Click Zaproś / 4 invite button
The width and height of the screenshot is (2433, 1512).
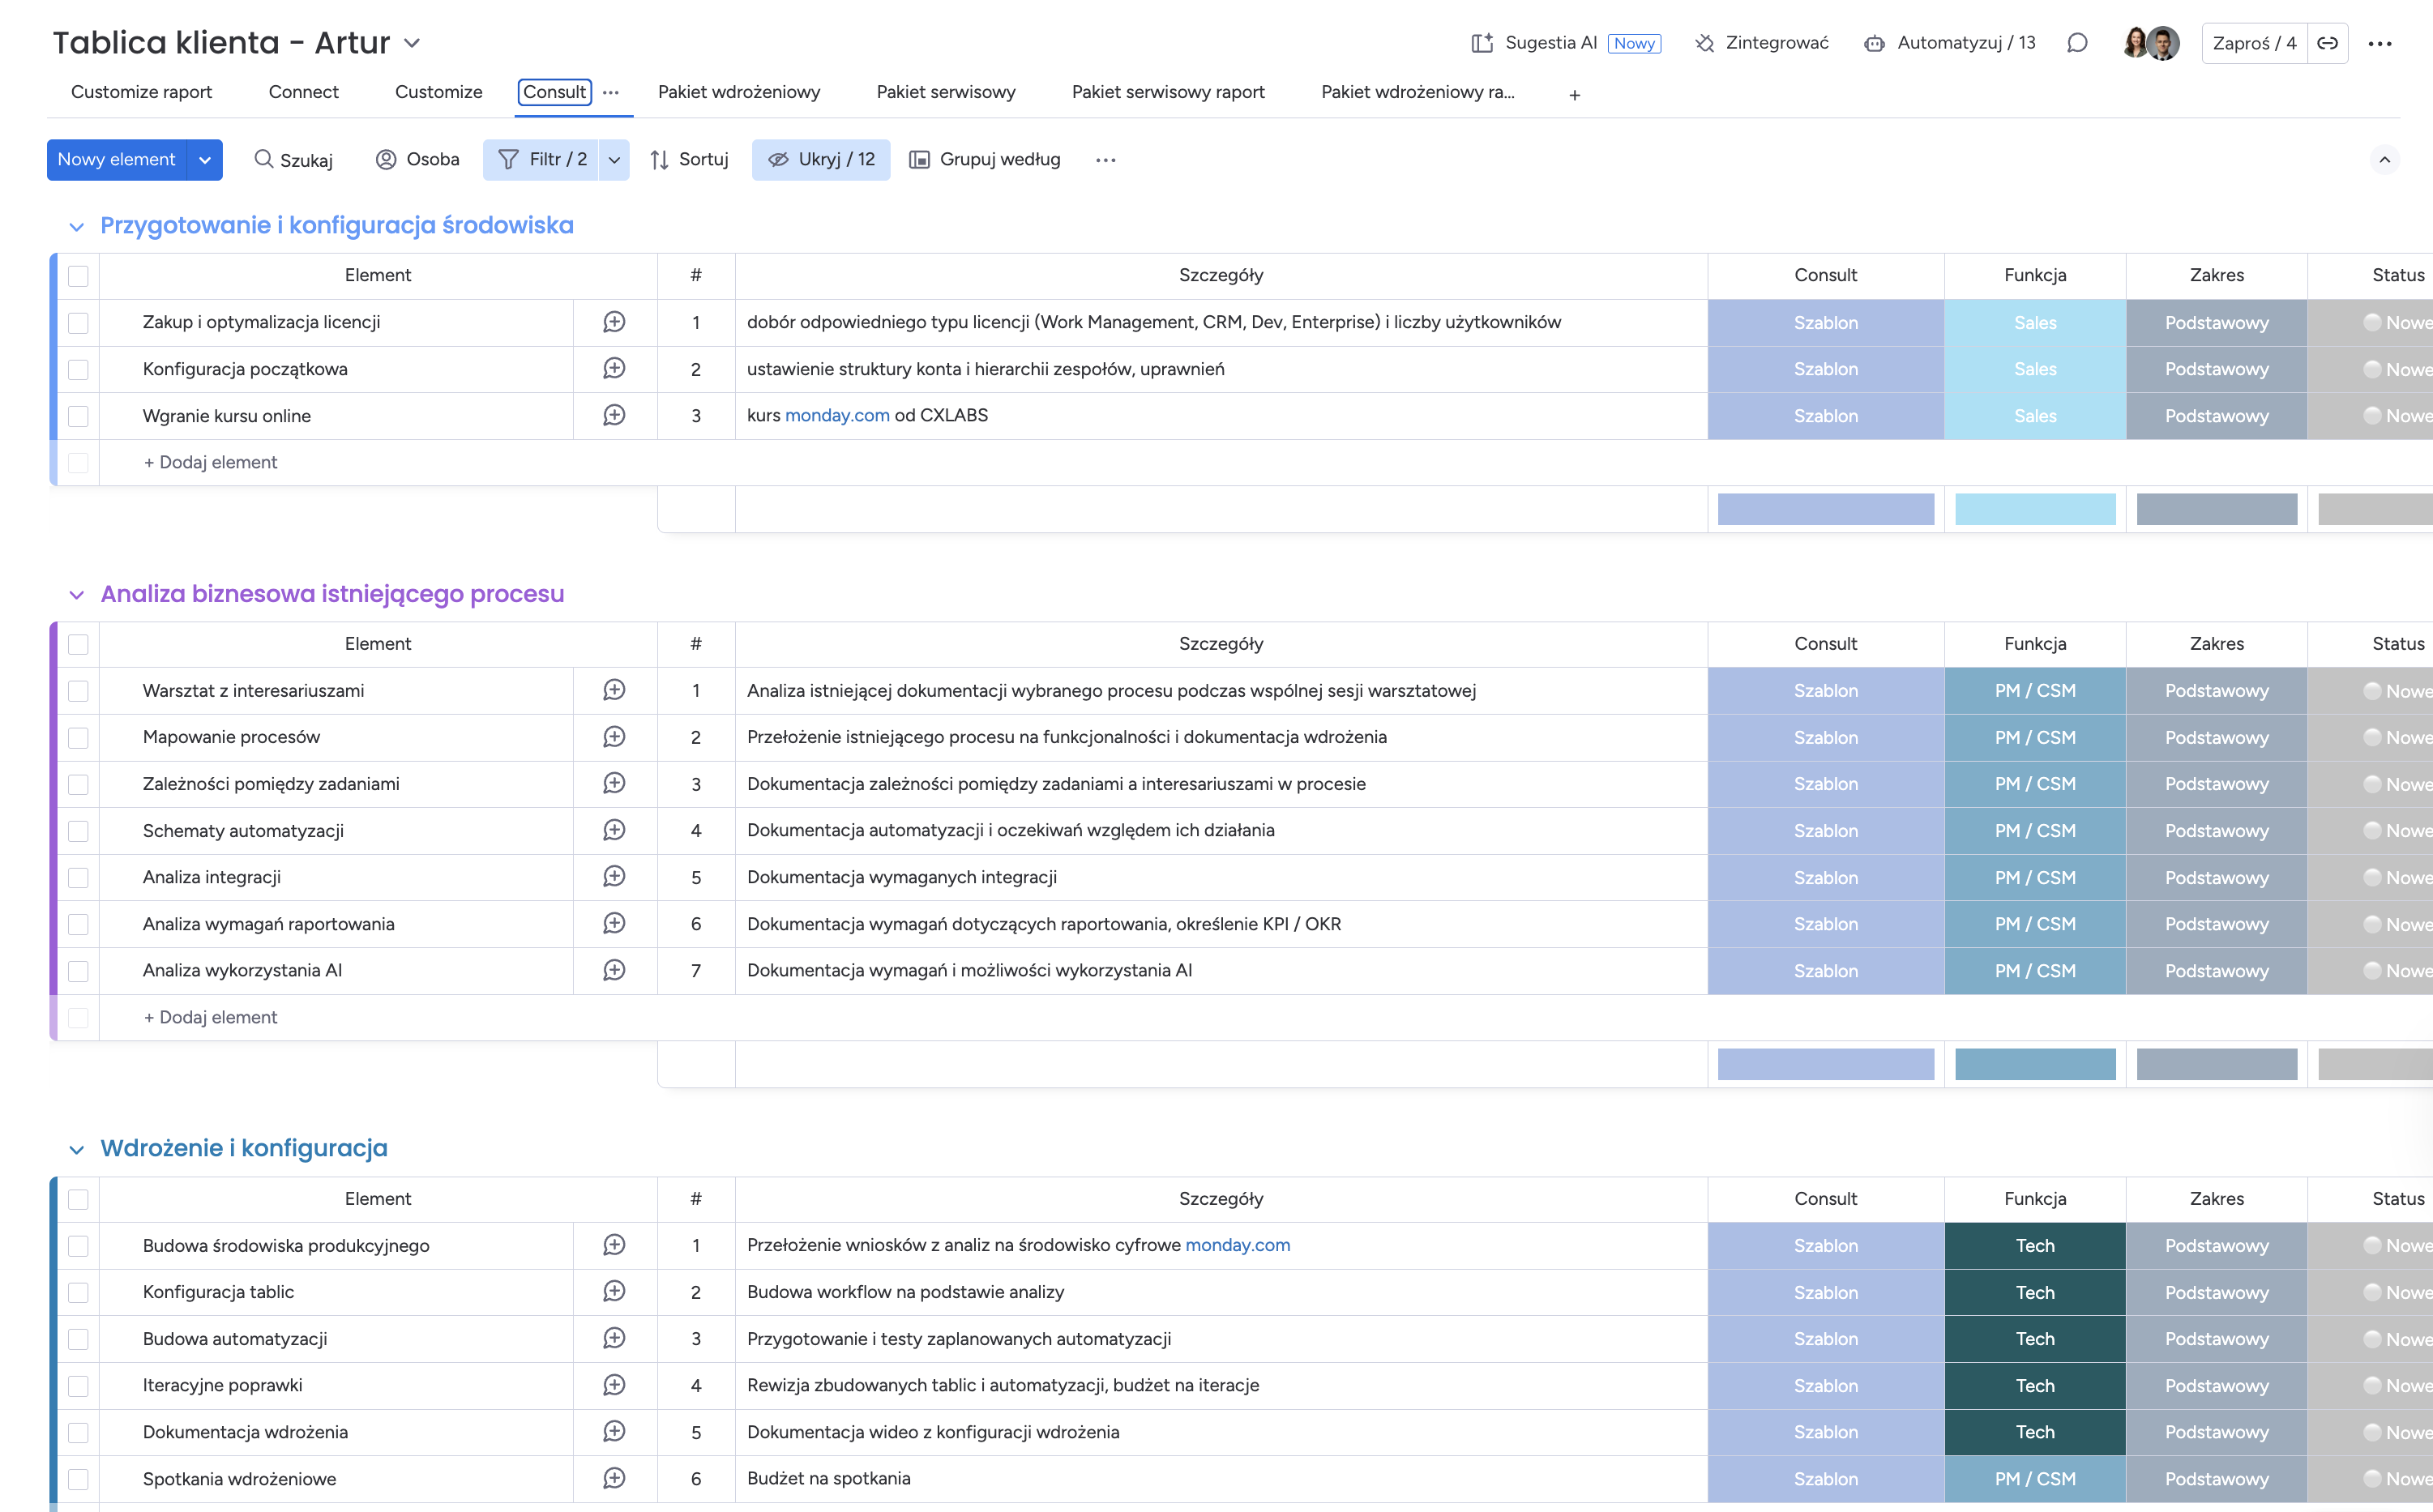2254,43
